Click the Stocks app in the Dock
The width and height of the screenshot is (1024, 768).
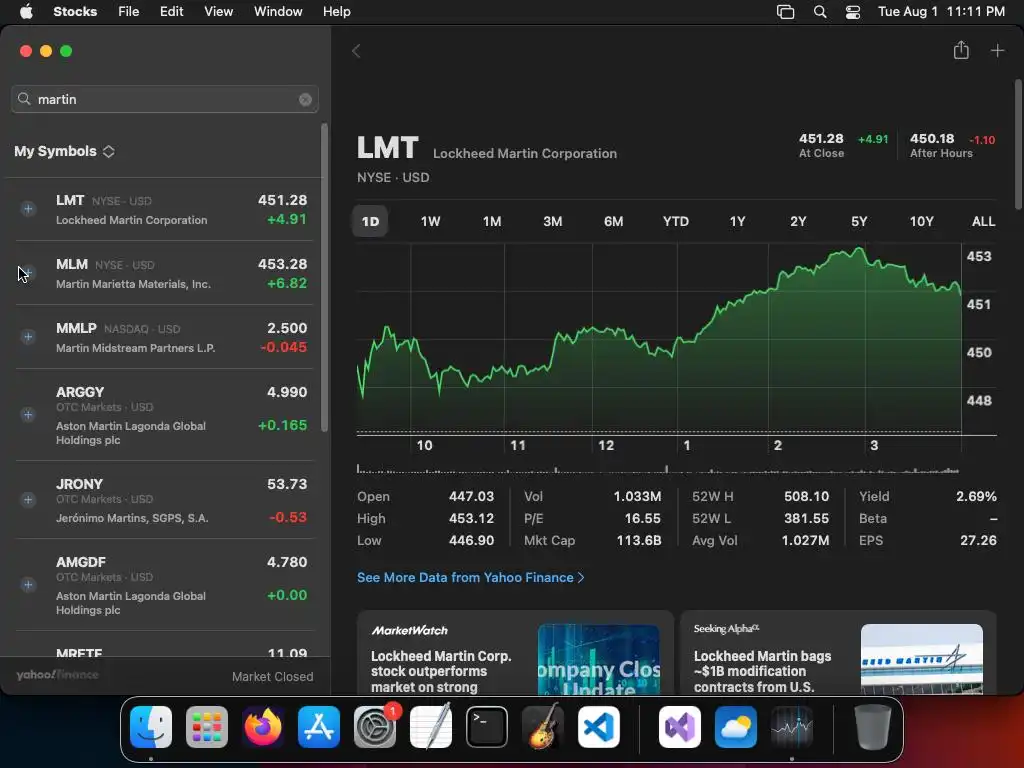click(x=792, y=727)
